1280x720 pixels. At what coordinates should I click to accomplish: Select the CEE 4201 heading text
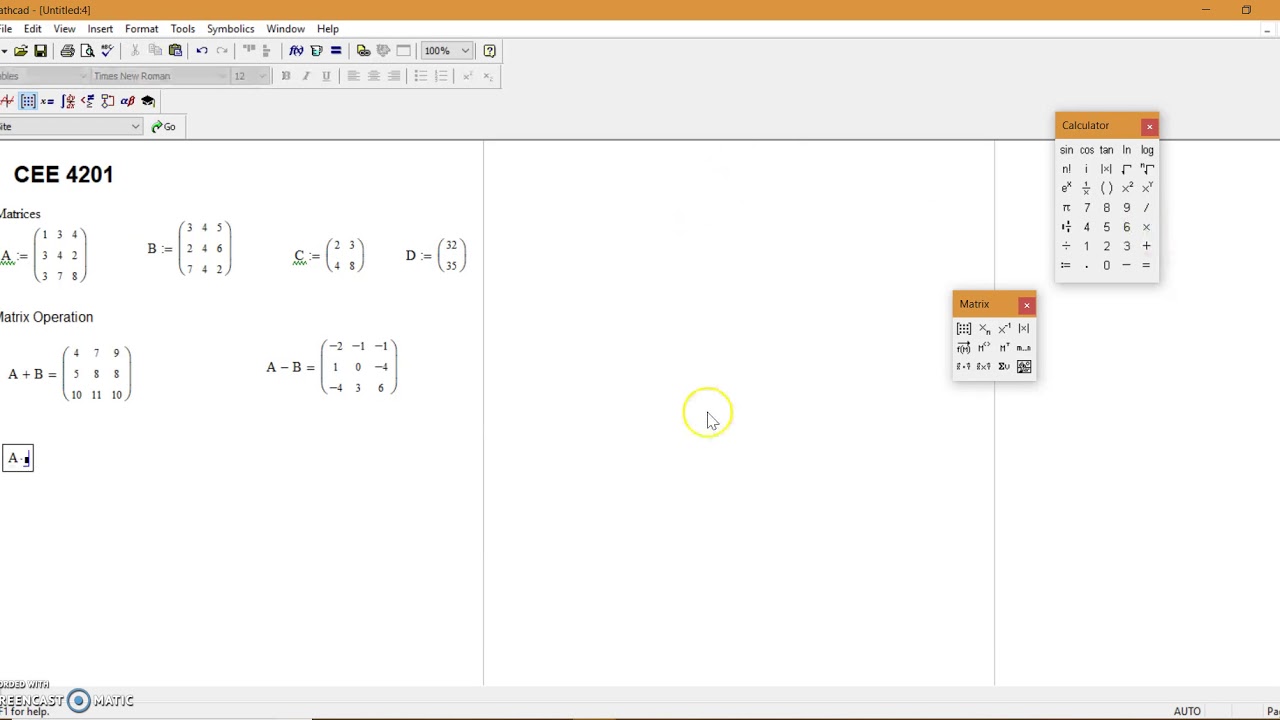point(64,175)
